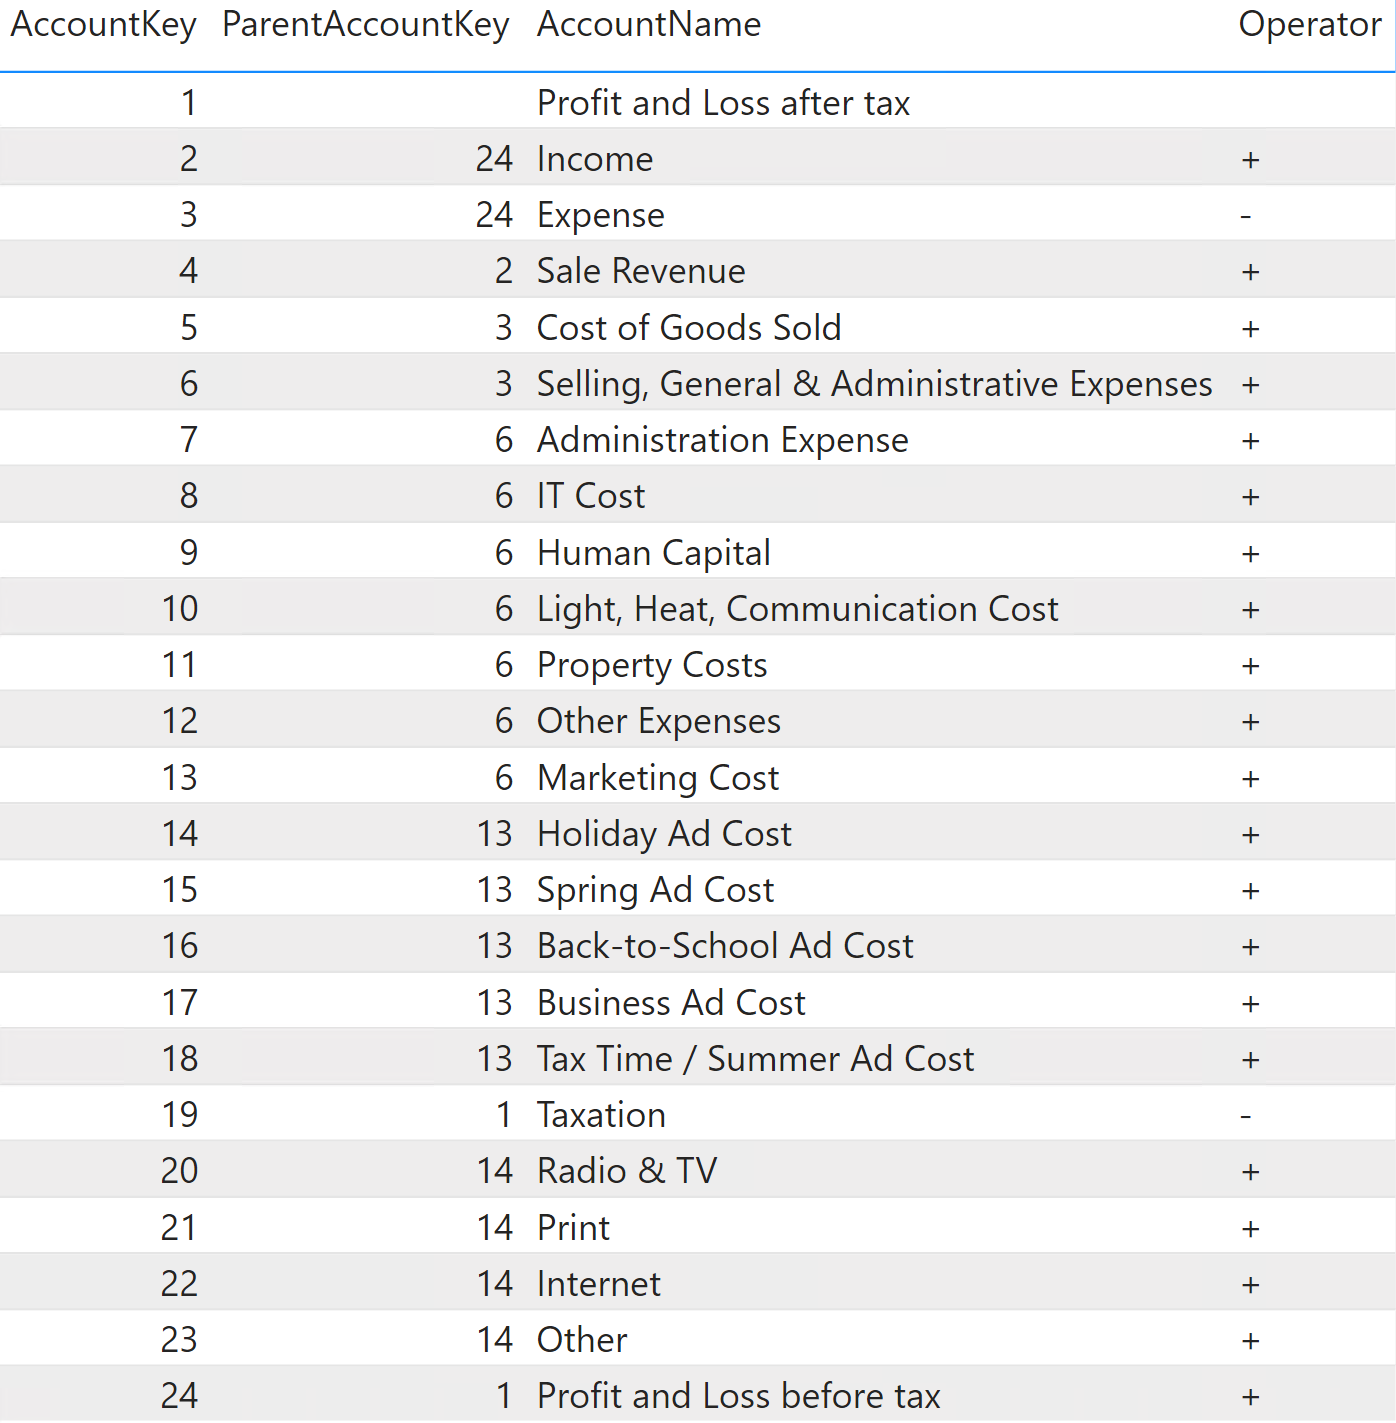This screenshot has width=1396, height=1423.
Task: Click AccountKey value 21
Action: click(x=179, y=1228)
